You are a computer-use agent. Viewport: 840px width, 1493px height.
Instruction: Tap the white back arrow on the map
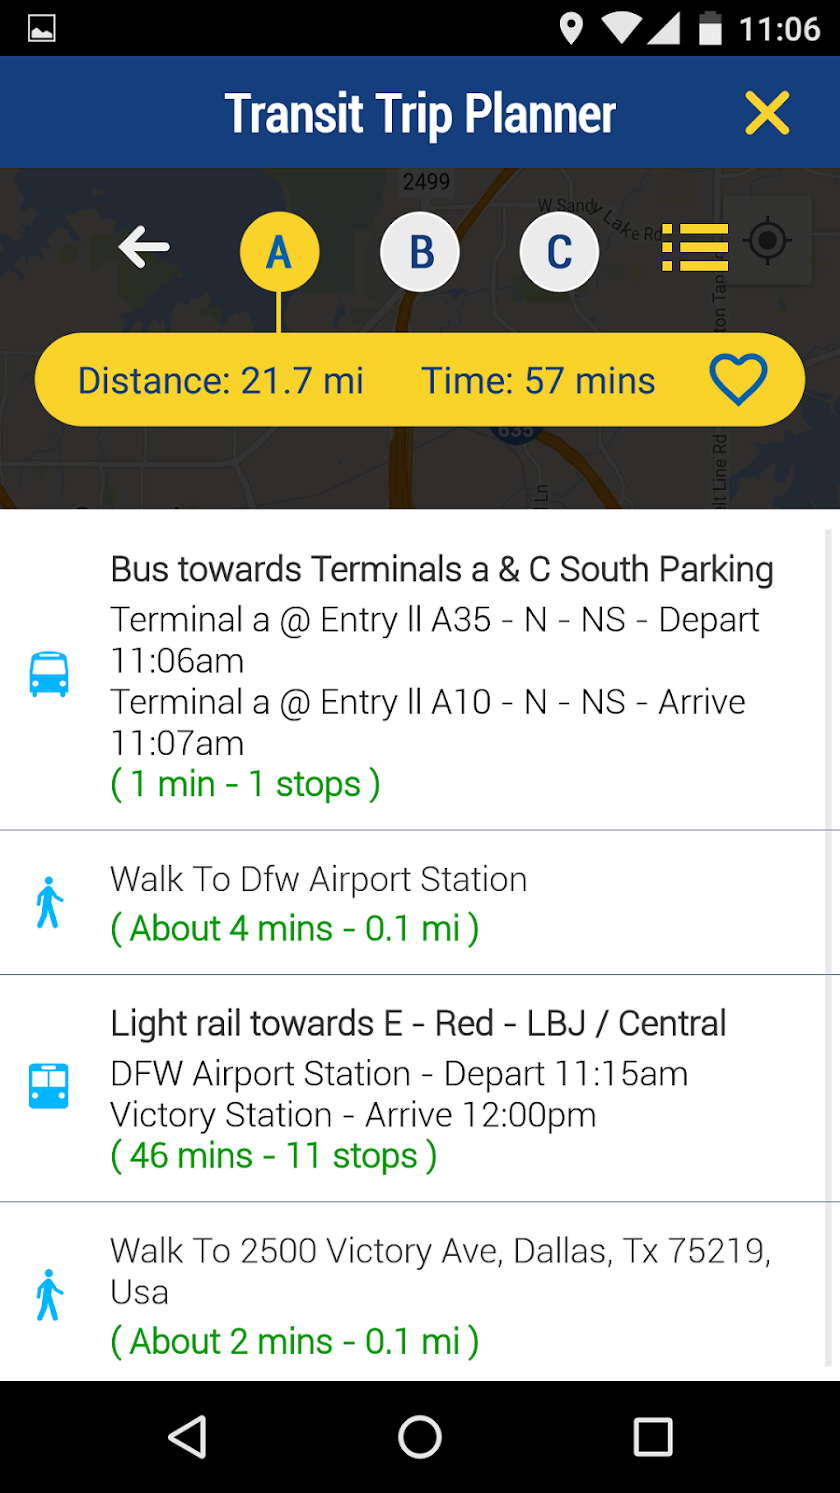coord(144,246)
